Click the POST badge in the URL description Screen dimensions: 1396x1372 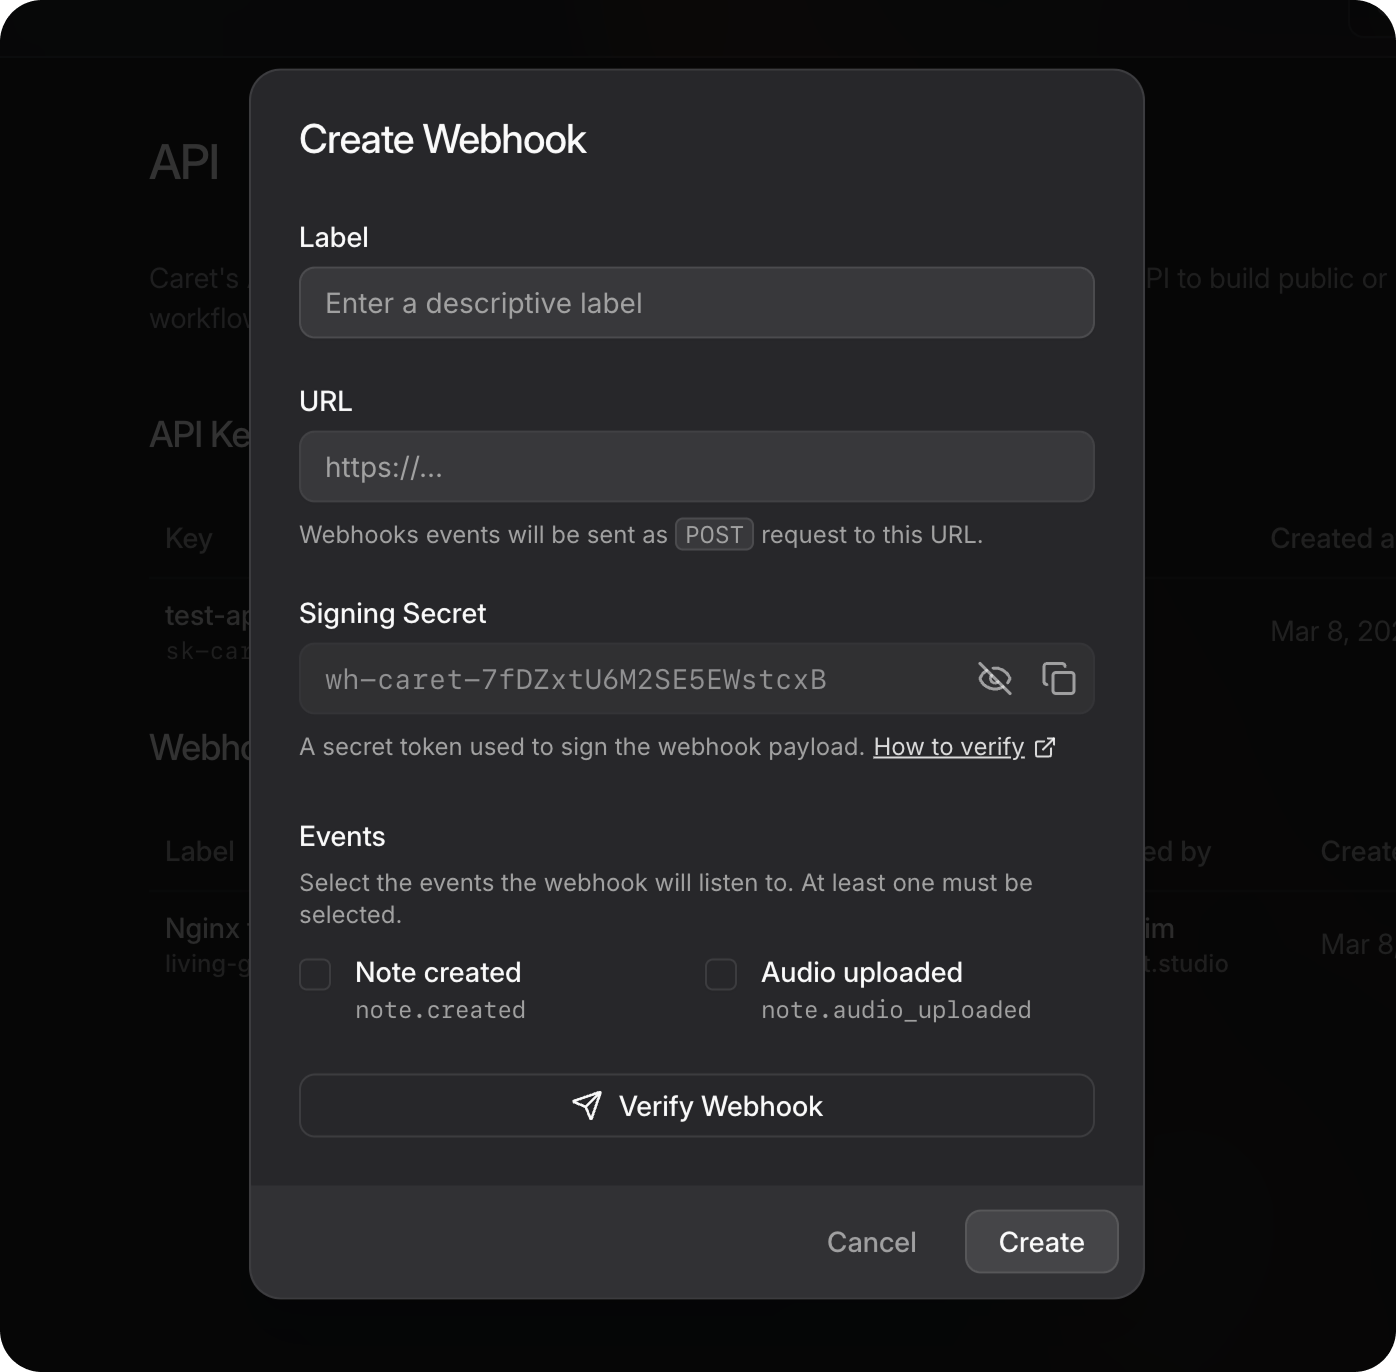[x=713, y=534]
